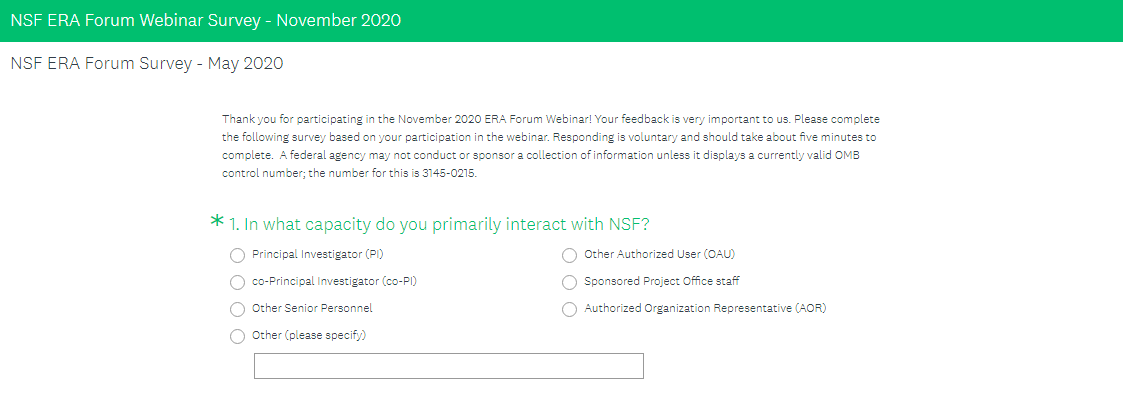This screenshot has width=1123, height=394.
Task: Choose the co-Principal Investigator (co-PI) radio circle
Action: [x=237, y=283]
